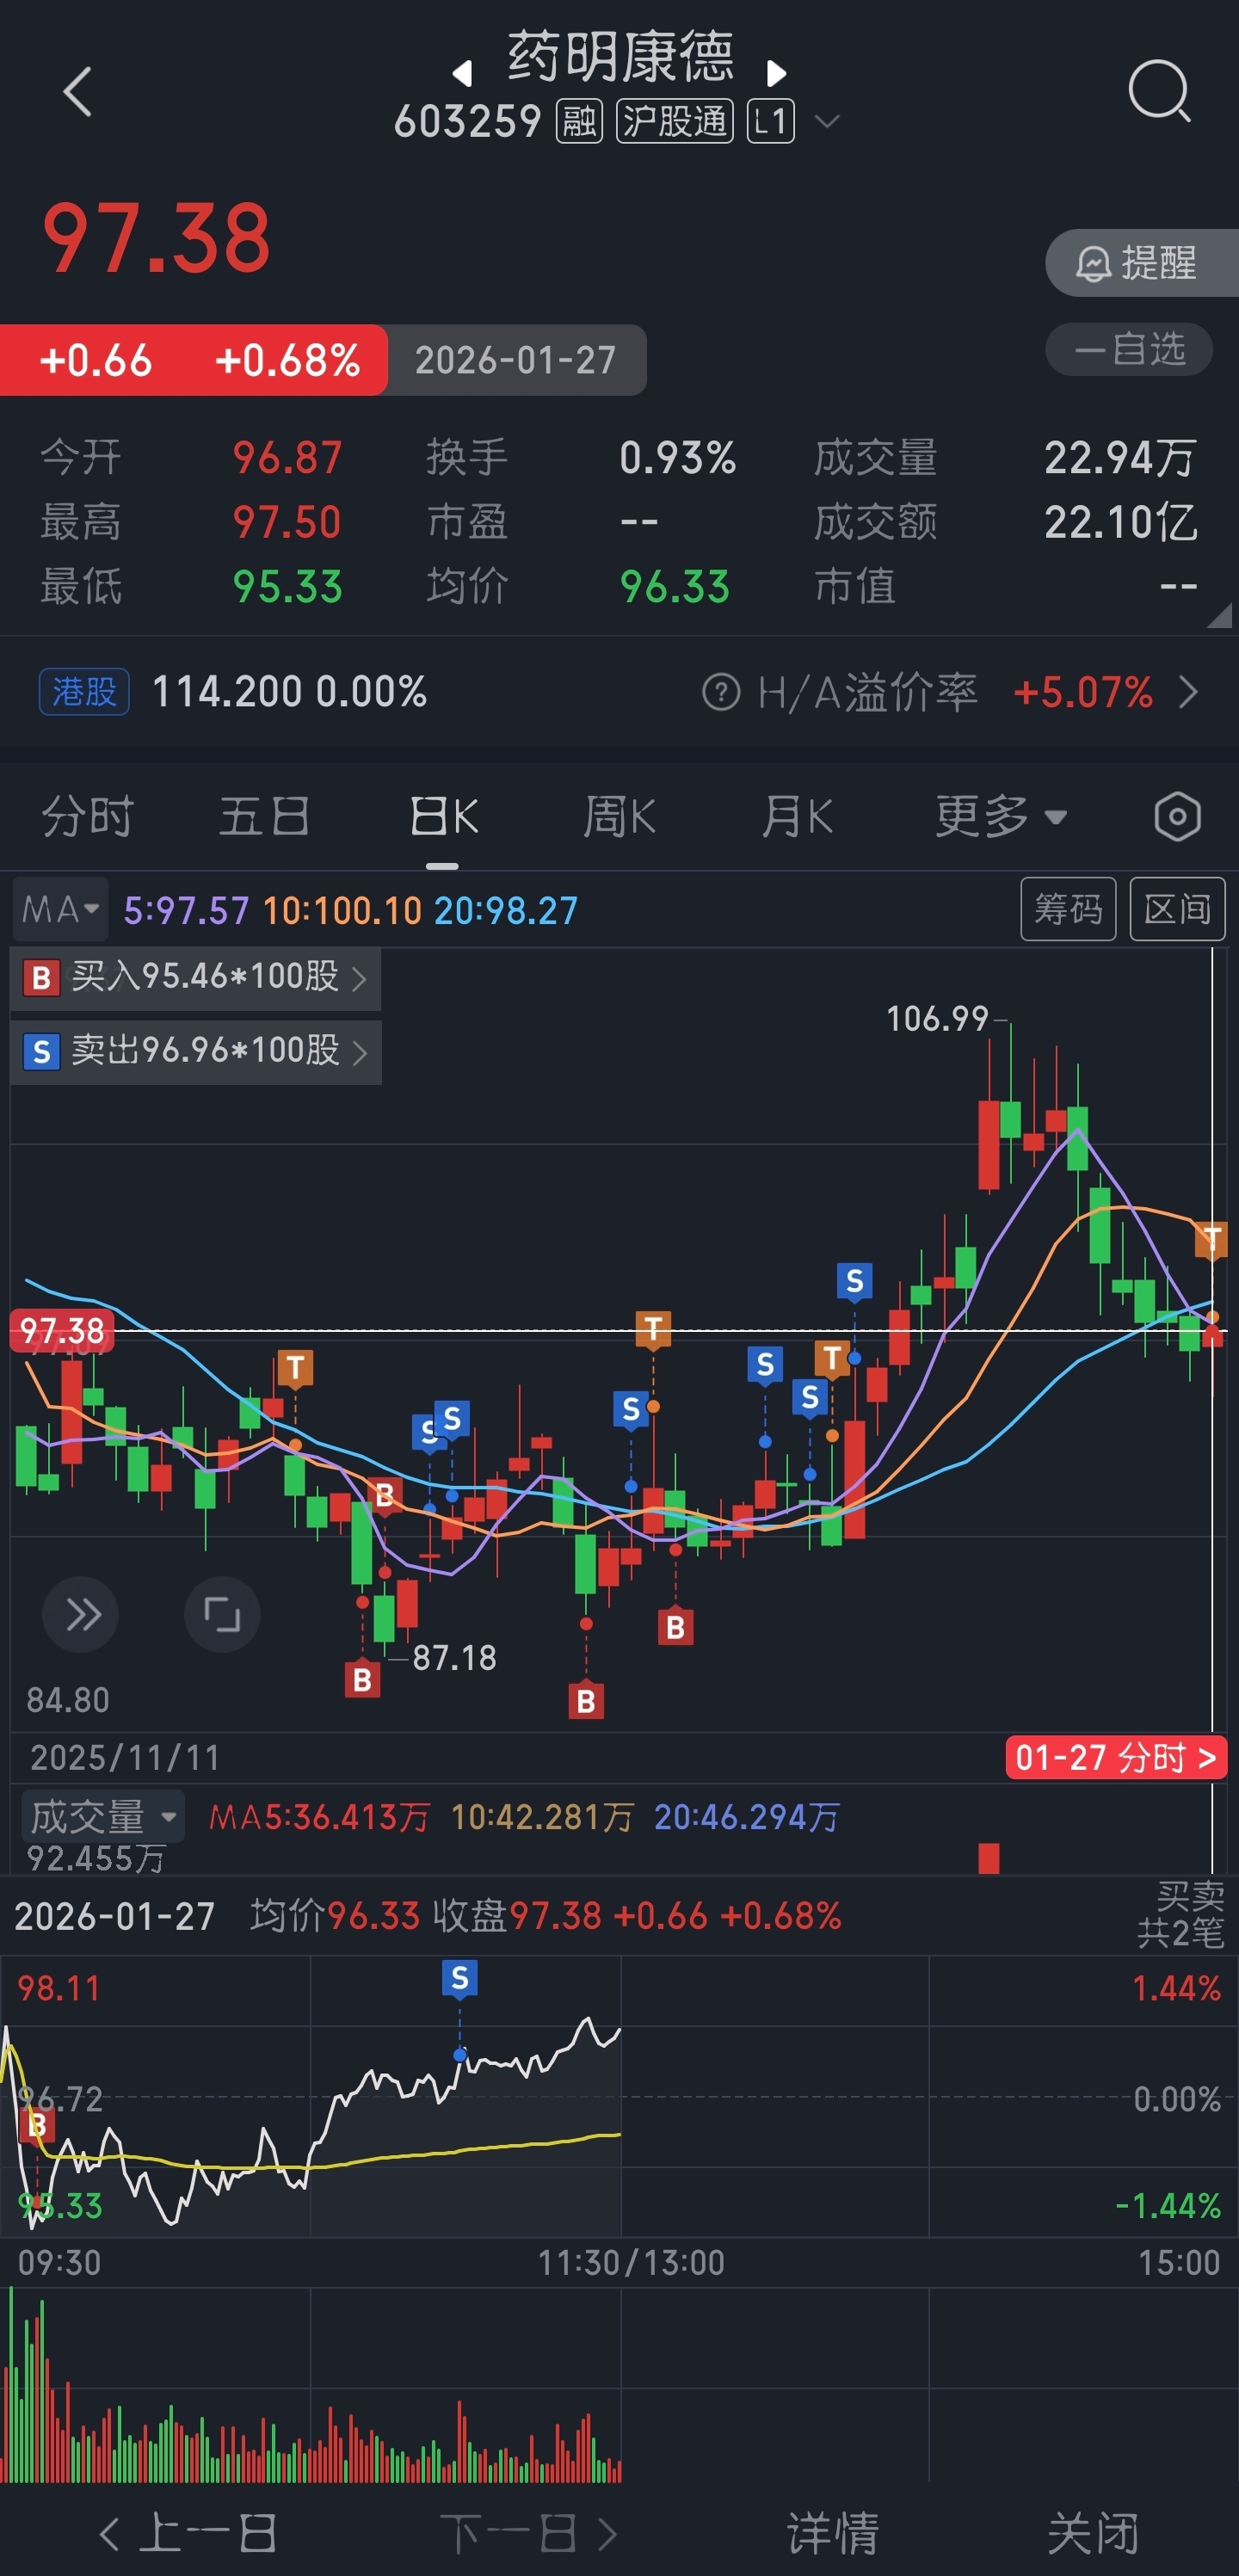Tap the T marker at the chart's right edge
This screenshot has height=2576, width=1239.
pos(1212,1240)
